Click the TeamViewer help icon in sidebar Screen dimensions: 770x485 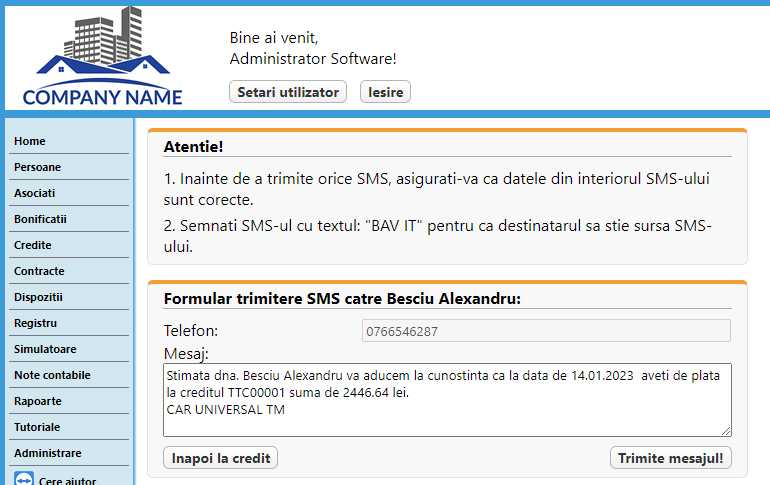pos(24,478)
